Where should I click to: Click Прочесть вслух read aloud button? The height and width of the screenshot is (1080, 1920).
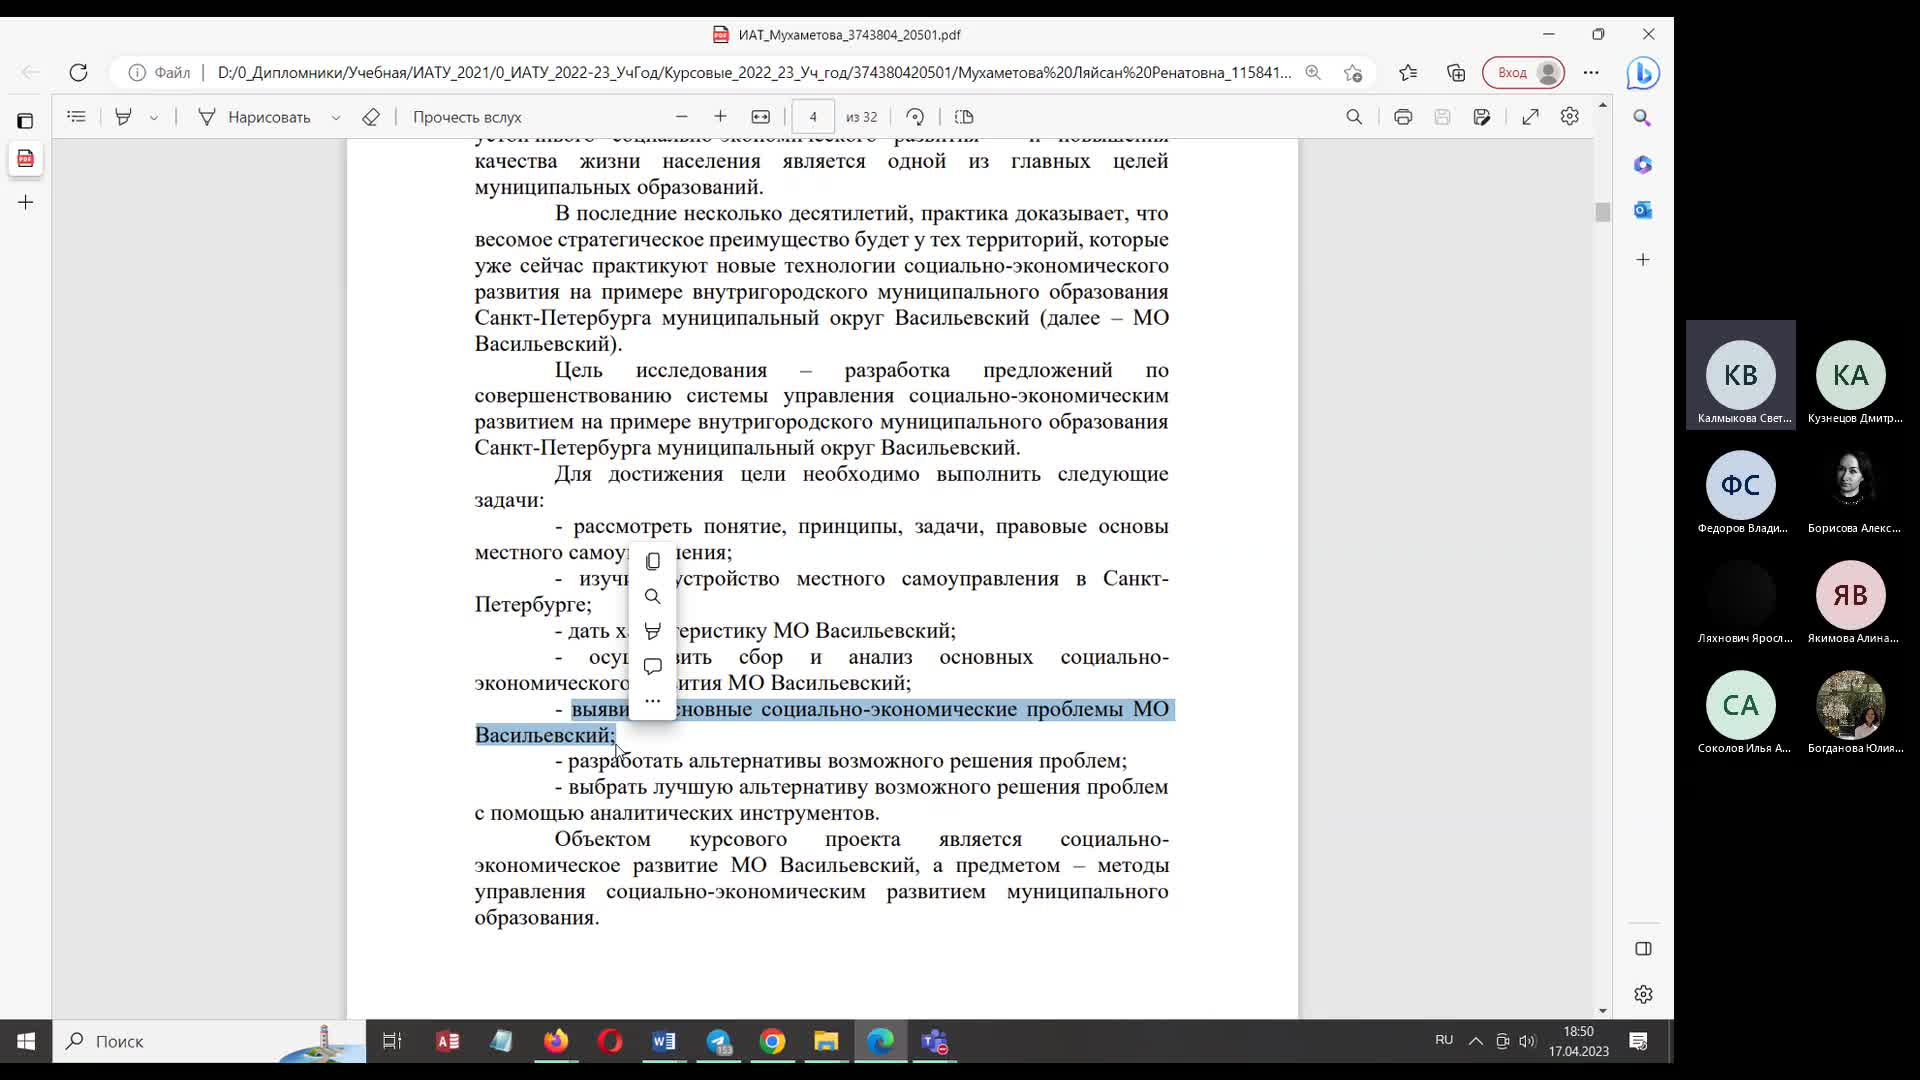coord(467,117)
